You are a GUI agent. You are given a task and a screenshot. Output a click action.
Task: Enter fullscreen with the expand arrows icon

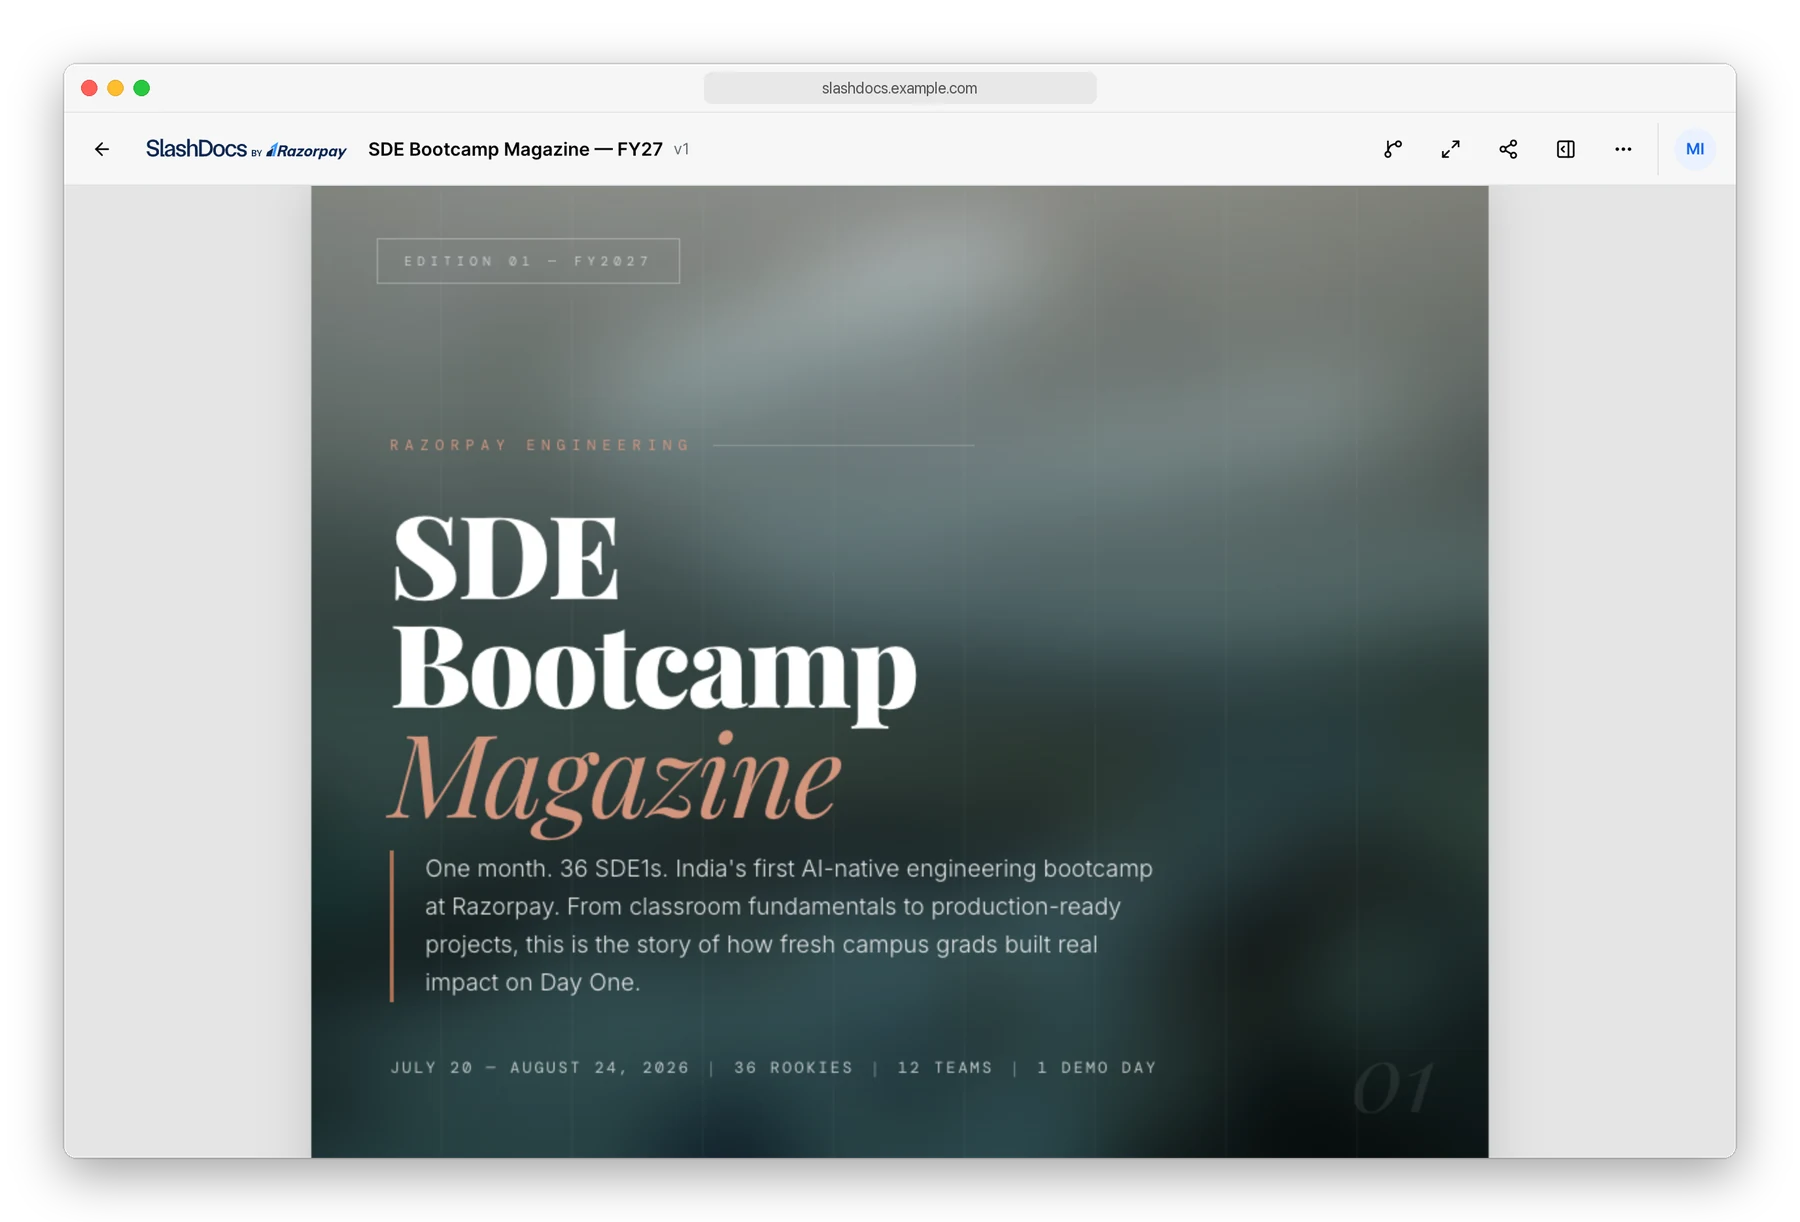pyautogui.click(x=1450, y=149)
